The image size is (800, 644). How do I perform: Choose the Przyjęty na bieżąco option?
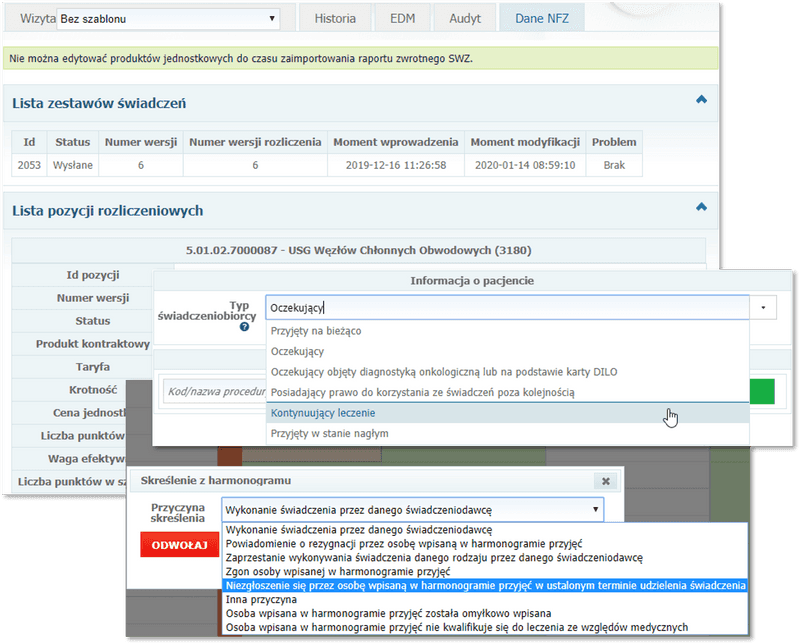point(508,331)
